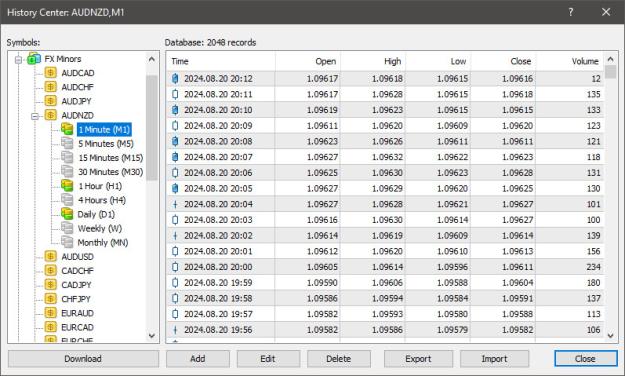Click the CHFJPY symbol coin icon
The image size is (625, 376).
pyautogui.click(x=51, y=299)
